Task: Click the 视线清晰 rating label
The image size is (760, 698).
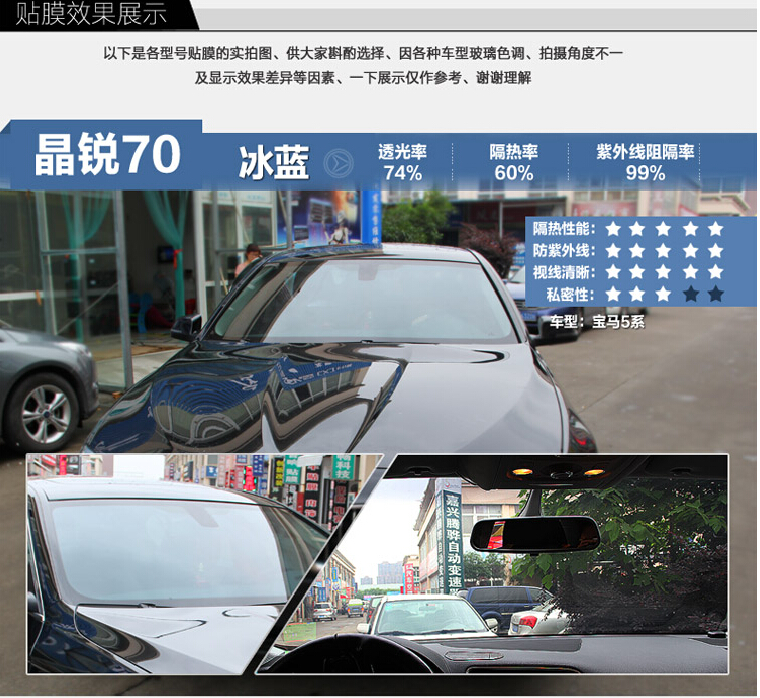Action: pyautogui.click(x=563, y=272)
